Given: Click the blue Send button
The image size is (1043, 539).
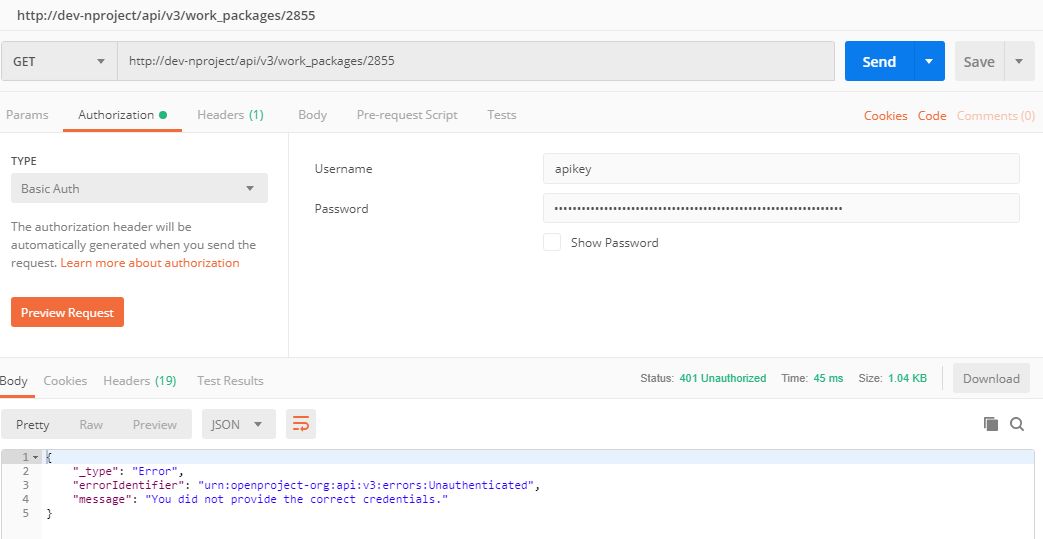Looking at the screenshot, I should coord(879,61).
